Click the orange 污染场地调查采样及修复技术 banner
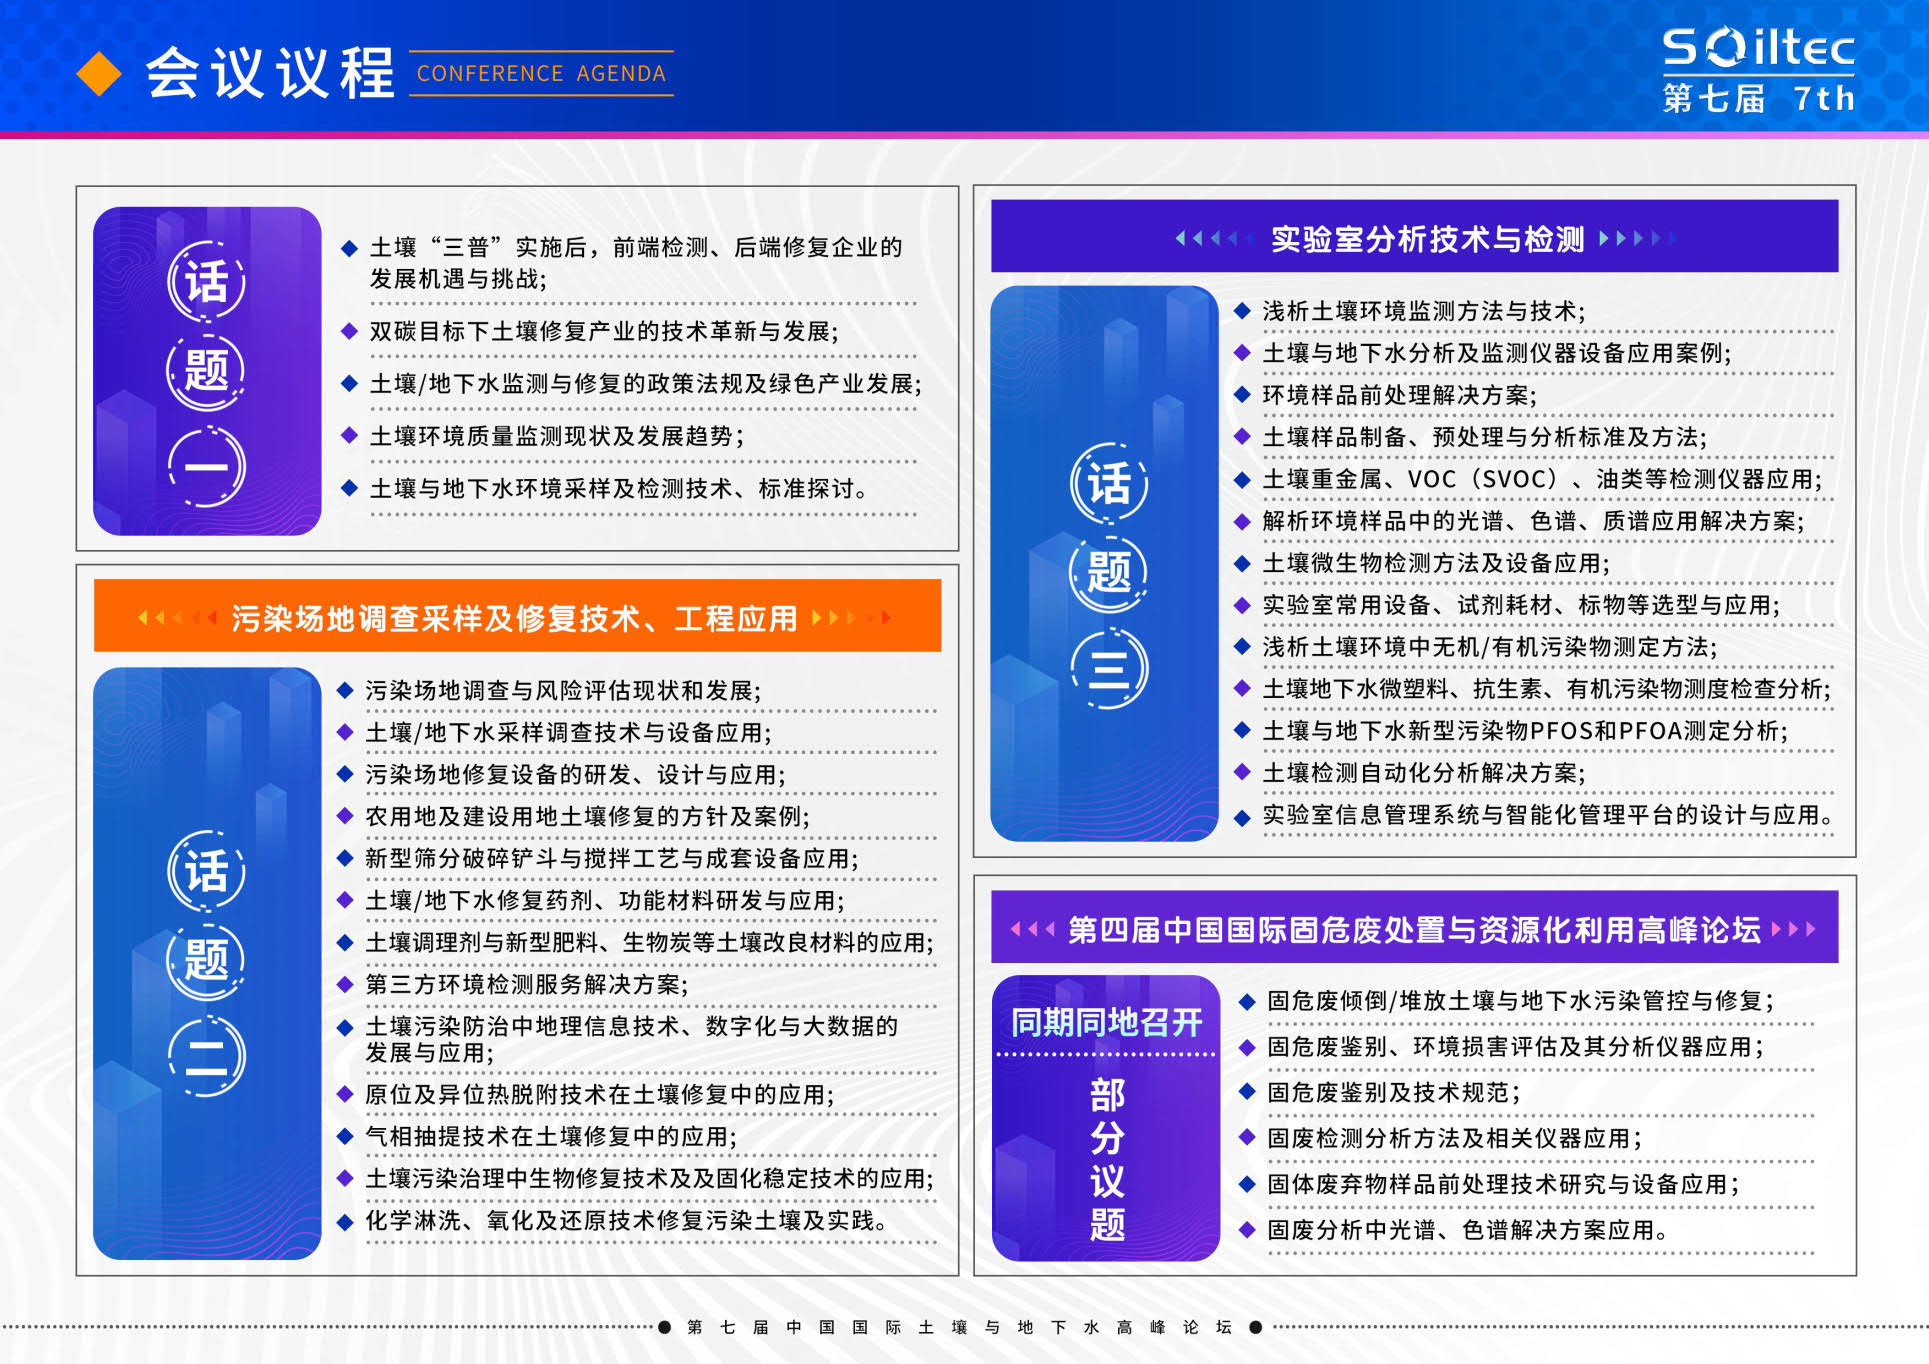This screenshot has height=1364, width=1929. [517, 617]
